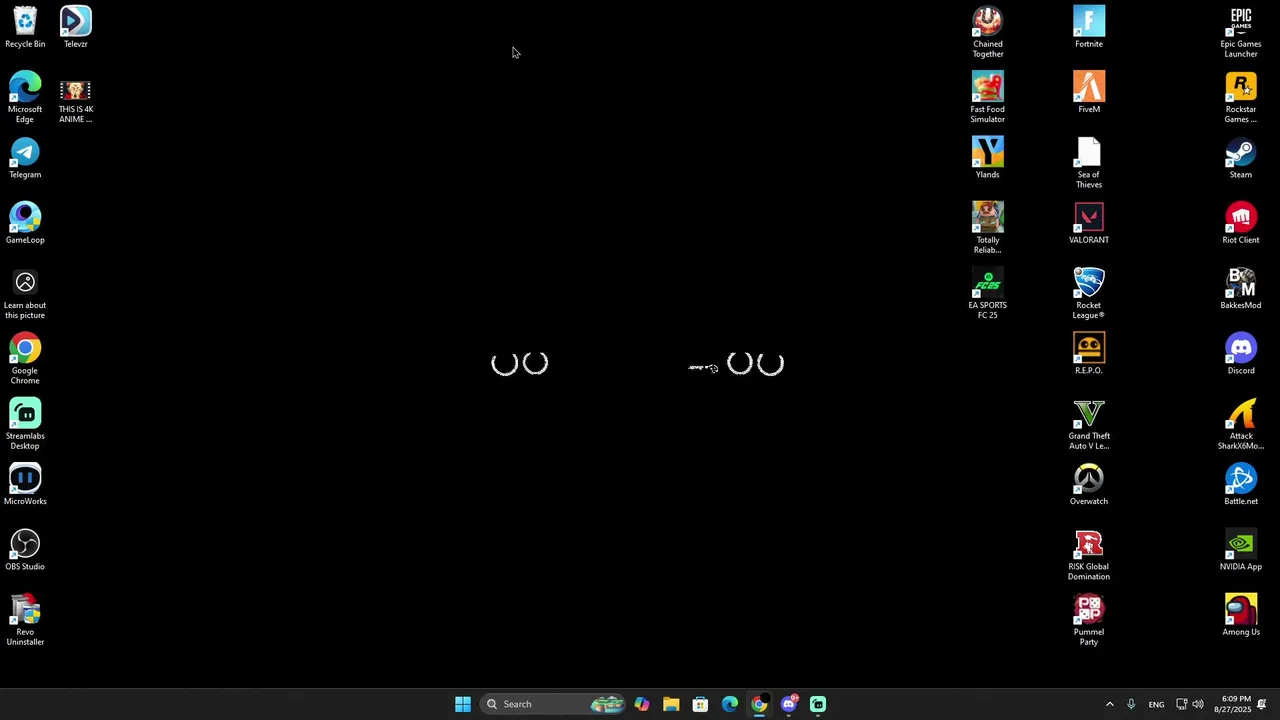Screen dimensions: 1280x720
Task: Select the Among Us desktop shortcut
Action: pyautogui.click(x=1241, y=615)
